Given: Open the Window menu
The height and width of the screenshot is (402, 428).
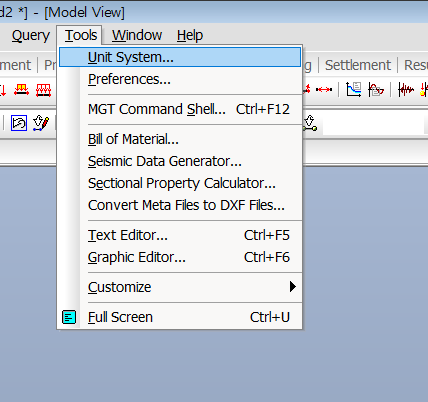Looking at the screenshot, I should pos(137,35).
